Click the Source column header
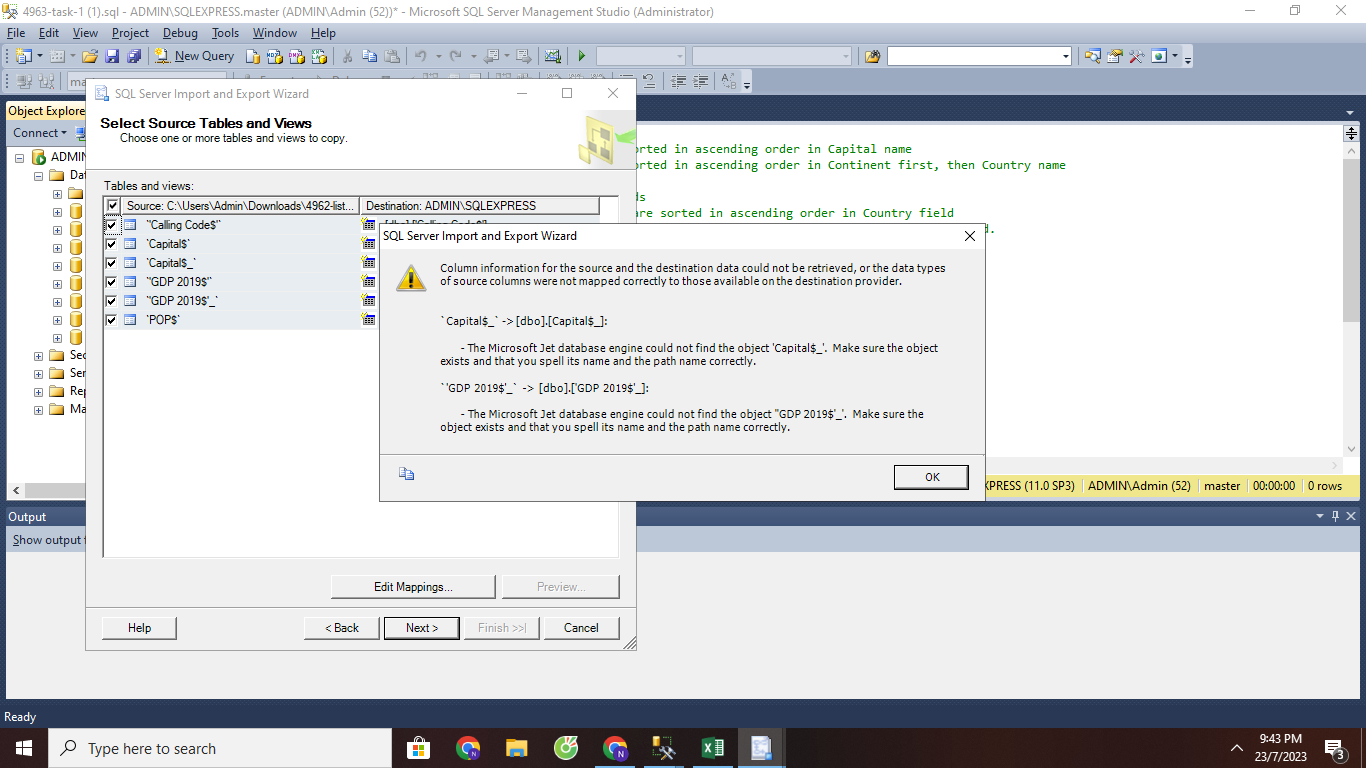Viewport: 1366px width, 768px height. tap(240, 206)
